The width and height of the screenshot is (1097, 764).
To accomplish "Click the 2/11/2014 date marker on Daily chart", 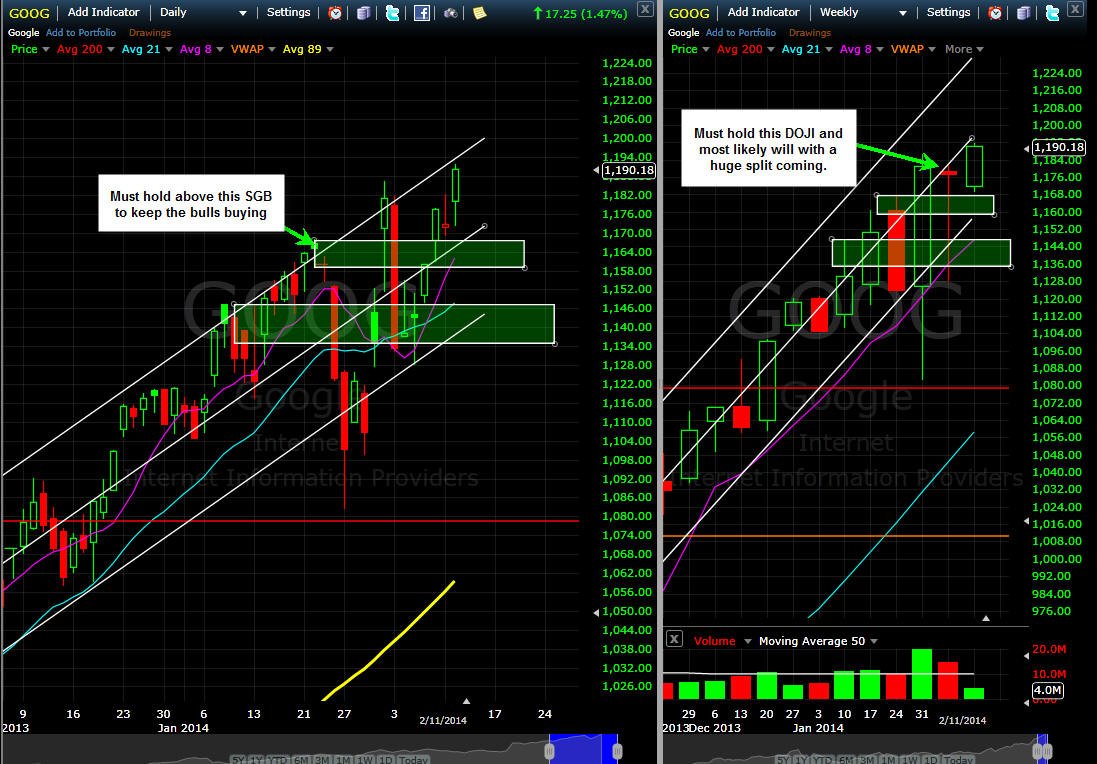I will [443, 720].
